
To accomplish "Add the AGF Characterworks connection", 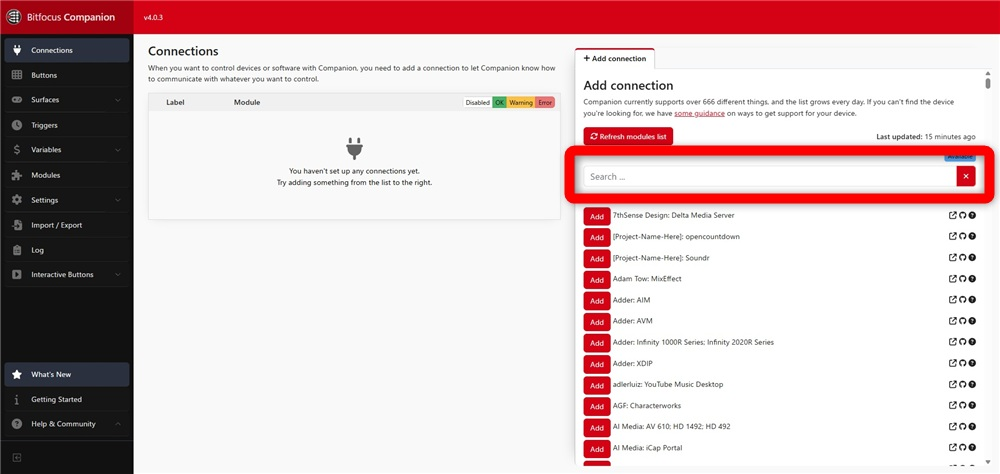I will click(x=597, y=407).
